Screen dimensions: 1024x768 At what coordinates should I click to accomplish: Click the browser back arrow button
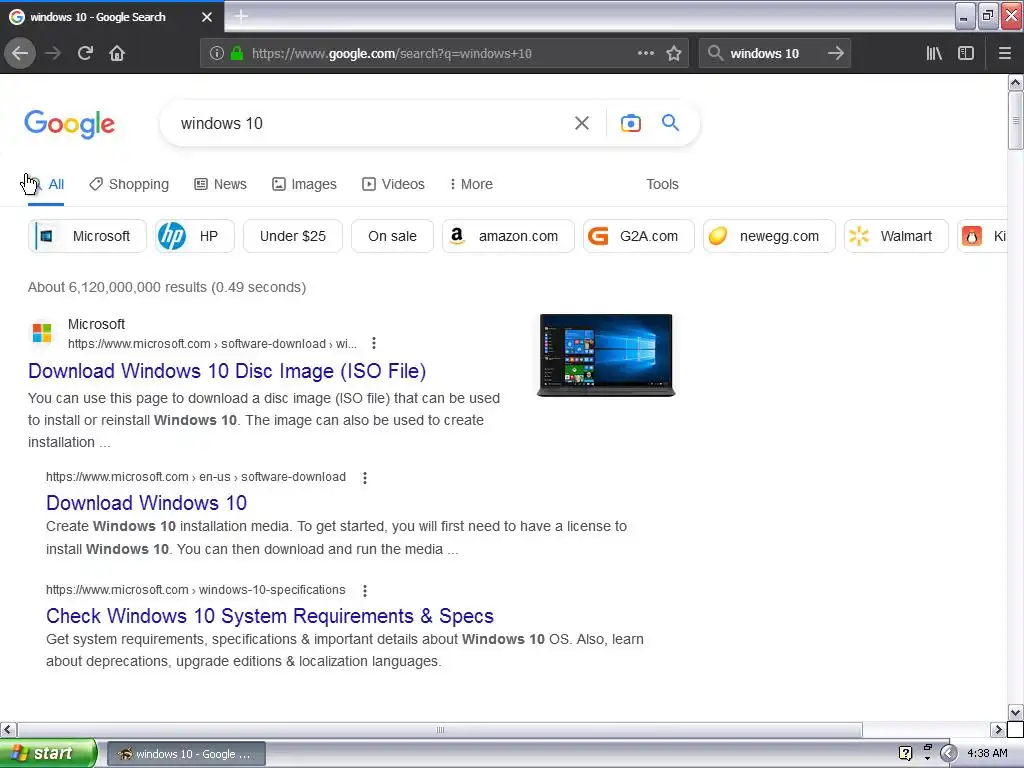click(20, 53)
